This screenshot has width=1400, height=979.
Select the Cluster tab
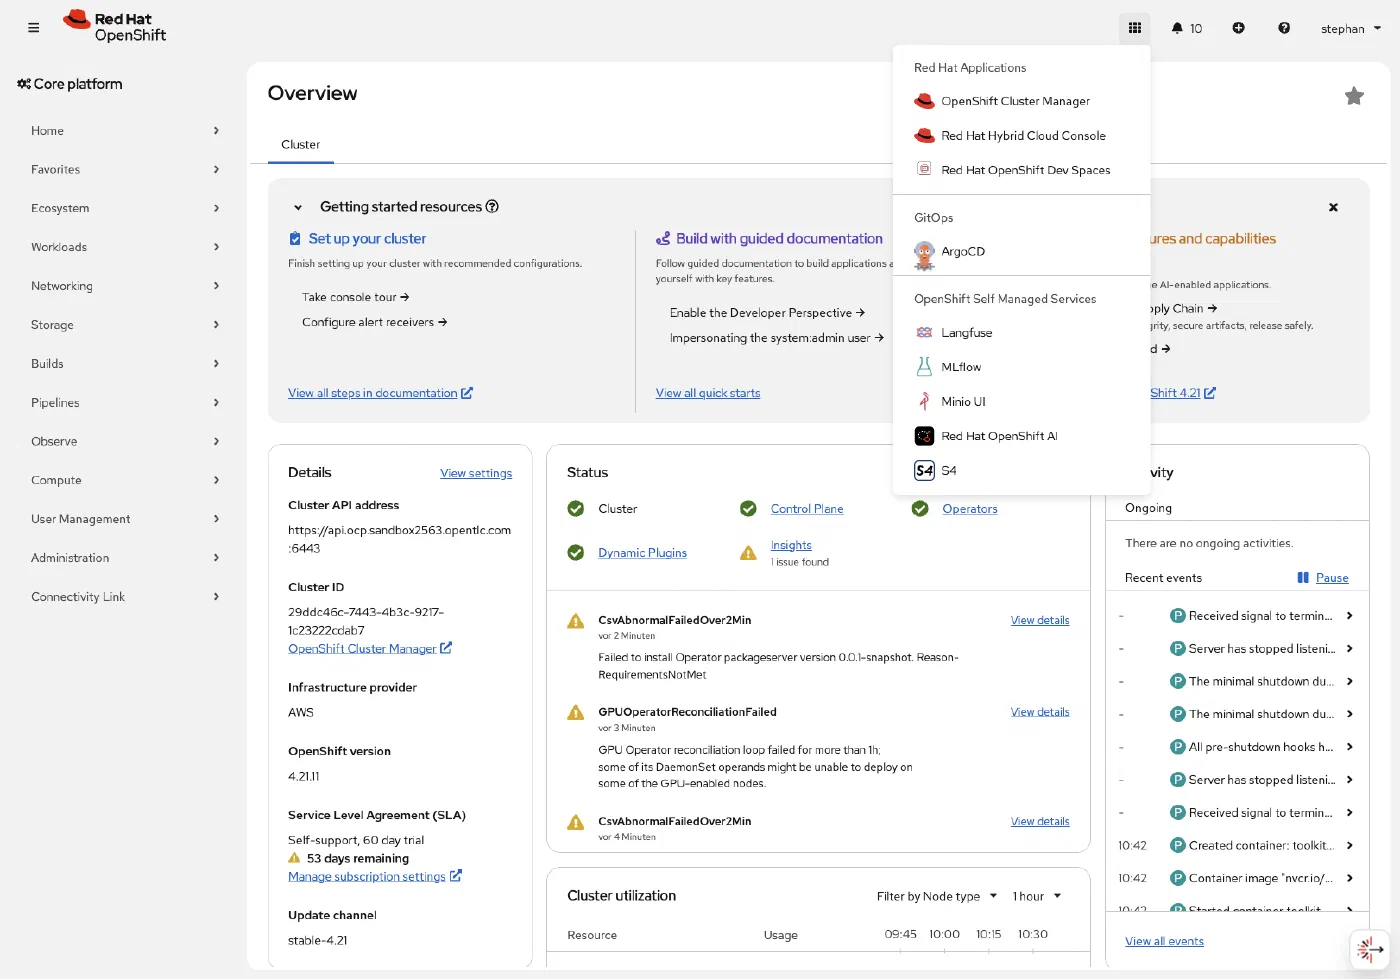point(300,145)
